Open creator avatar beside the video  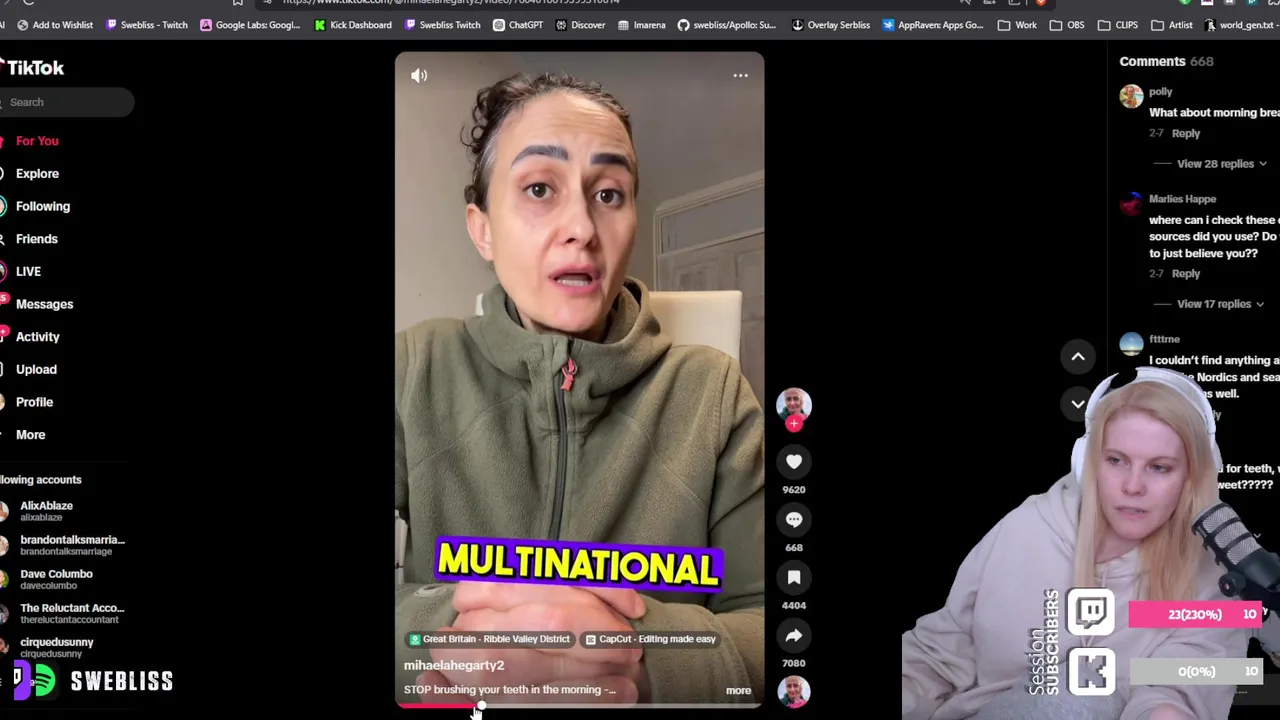[794, 404]
